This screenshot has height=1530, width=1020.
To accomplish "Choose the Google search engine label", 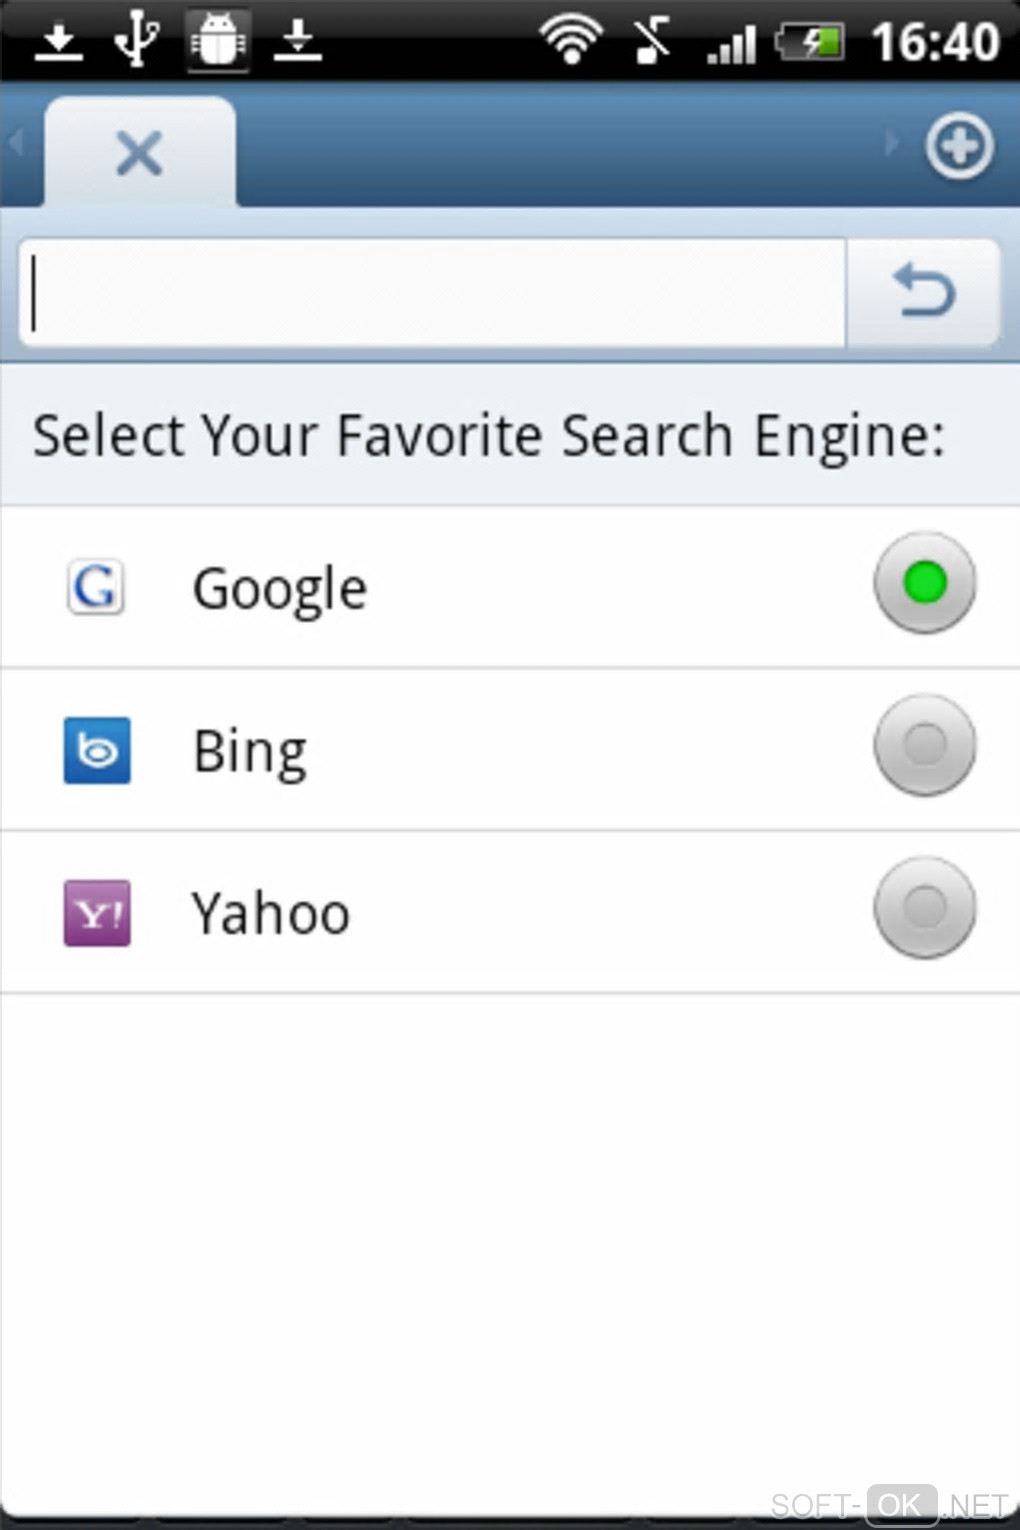I will [280, 588].
